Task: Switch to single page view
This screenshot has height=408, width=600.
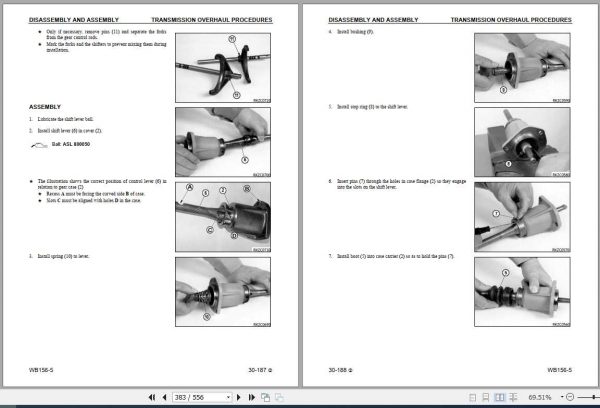Action: (x=473, y=398)
